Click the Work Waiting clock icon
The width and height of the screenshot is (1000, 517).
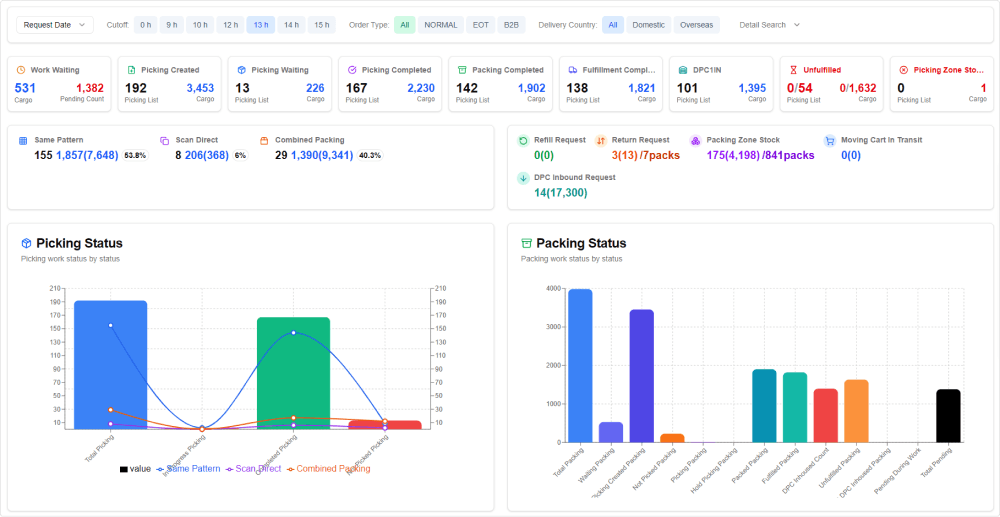click(20, 70)
